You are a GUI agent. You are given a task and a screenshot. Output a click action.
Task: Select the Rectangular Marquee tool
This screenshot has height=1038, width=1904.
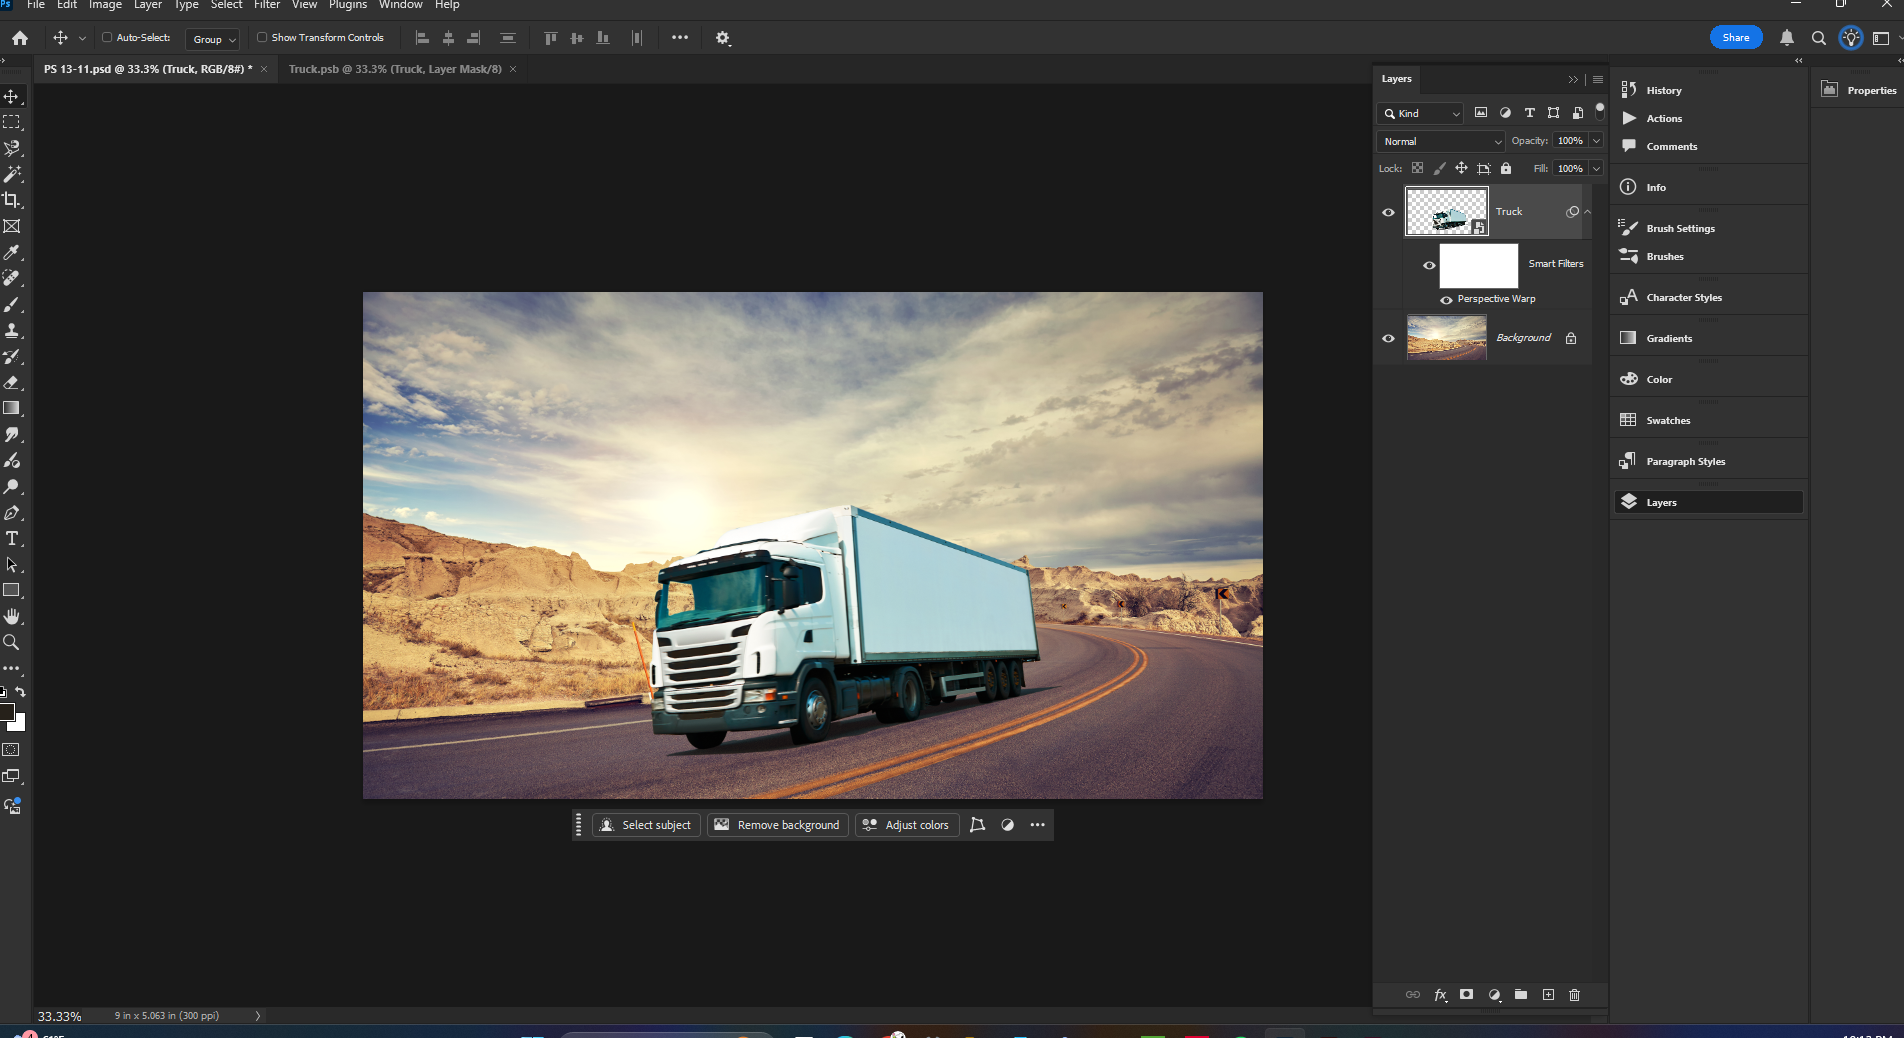click(x=12, y=122)
